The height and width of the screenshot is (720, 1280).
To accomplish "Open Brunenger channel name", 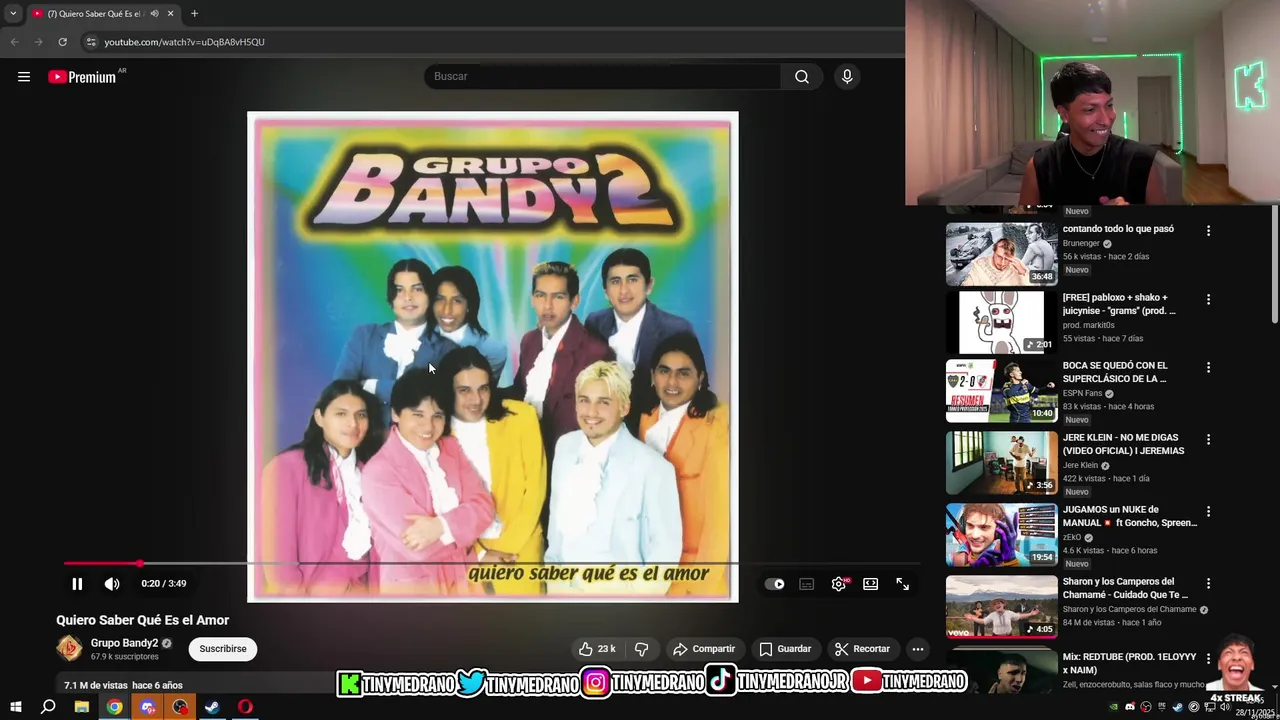I will (x=1081, y=243).
